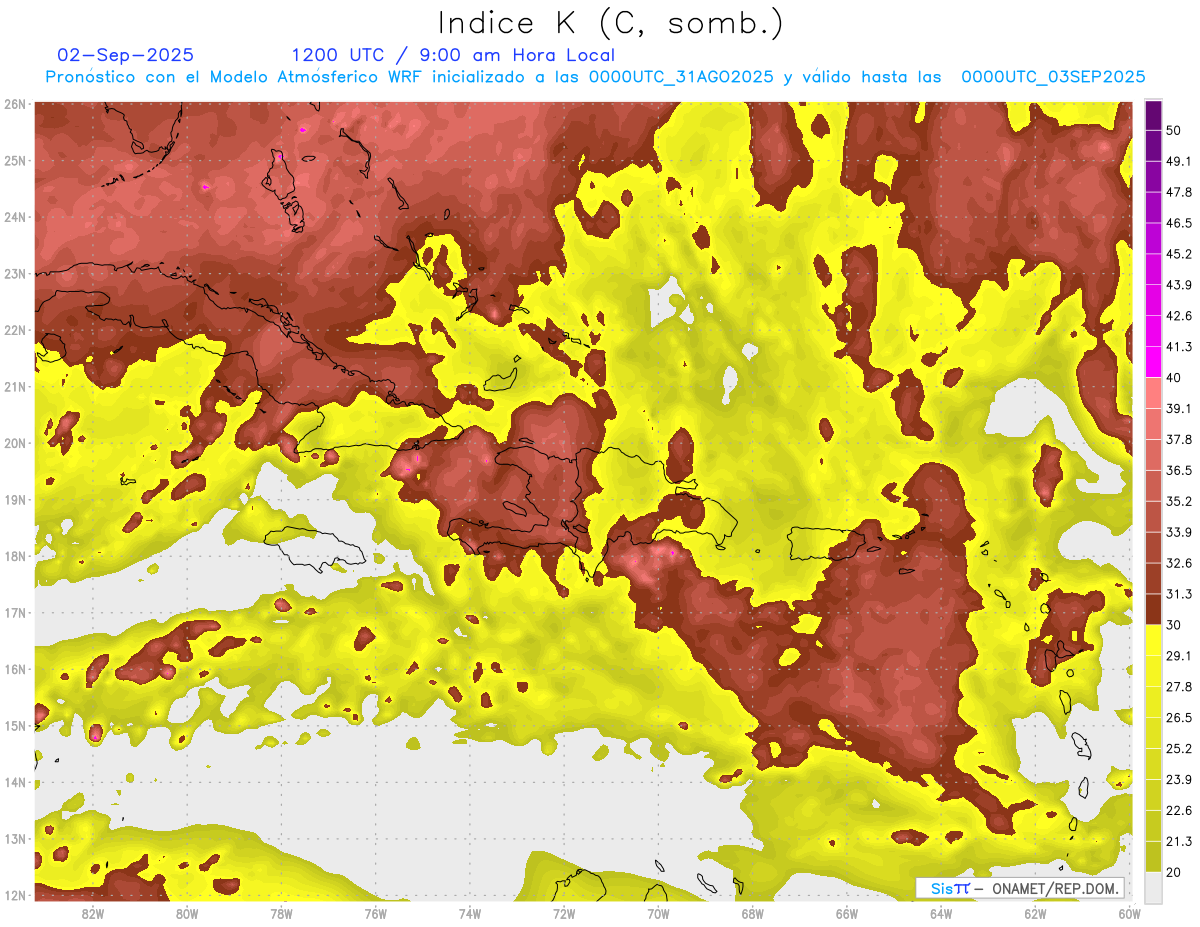Screen dimensions: 1200x927
Task: Click latitude axis label '15N'
Action: coord(15,726)
